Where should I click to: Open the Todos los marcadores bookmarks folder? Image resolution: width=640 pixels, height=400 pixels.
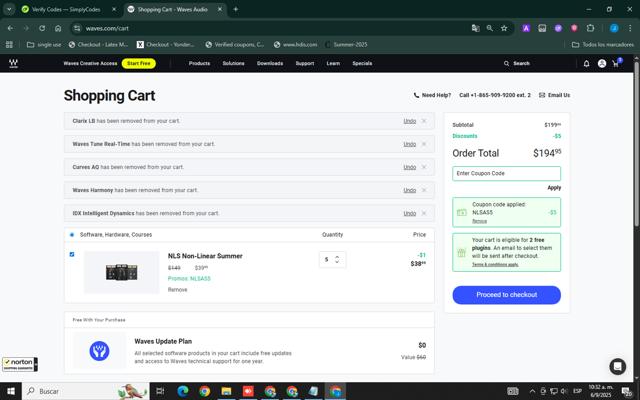point(603,44)
